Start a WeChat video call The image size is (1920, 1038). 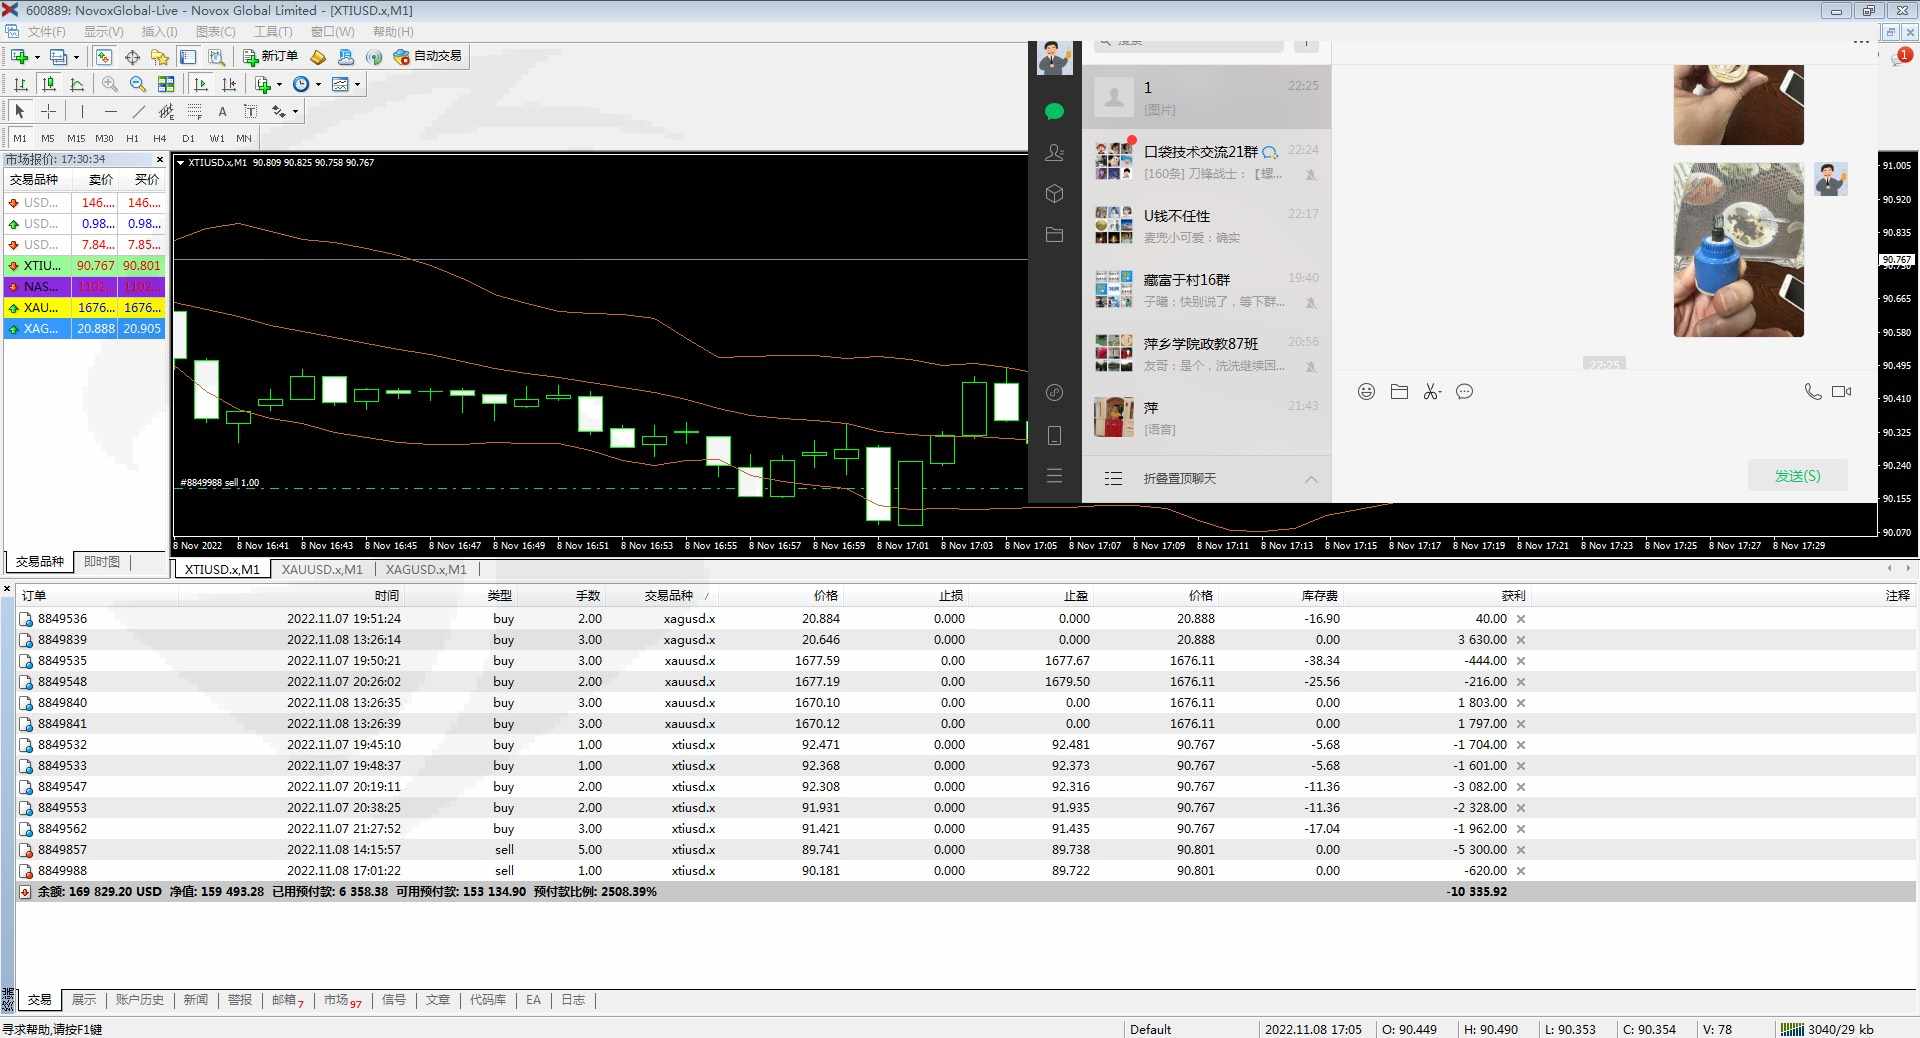pos(1841,392)
